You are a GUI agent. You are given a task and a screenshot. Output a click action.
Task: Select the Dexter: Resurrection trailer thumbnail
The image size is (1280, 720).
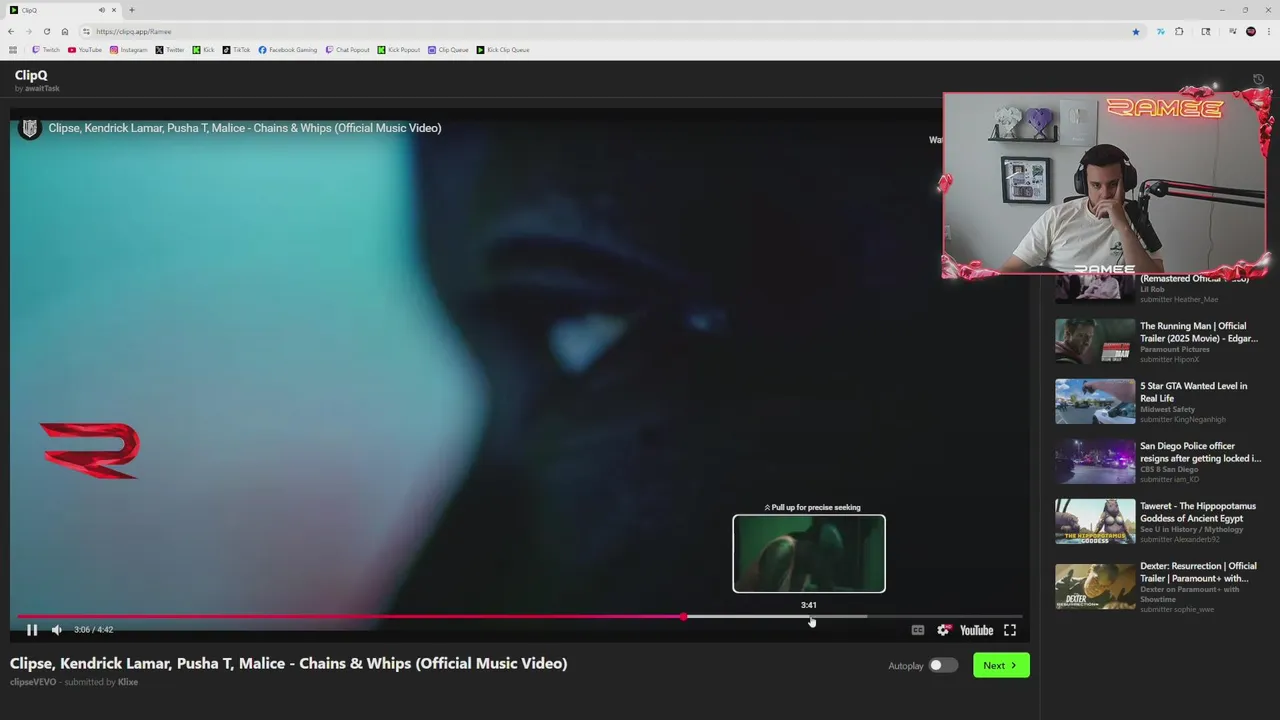(x=1095, y=587)
